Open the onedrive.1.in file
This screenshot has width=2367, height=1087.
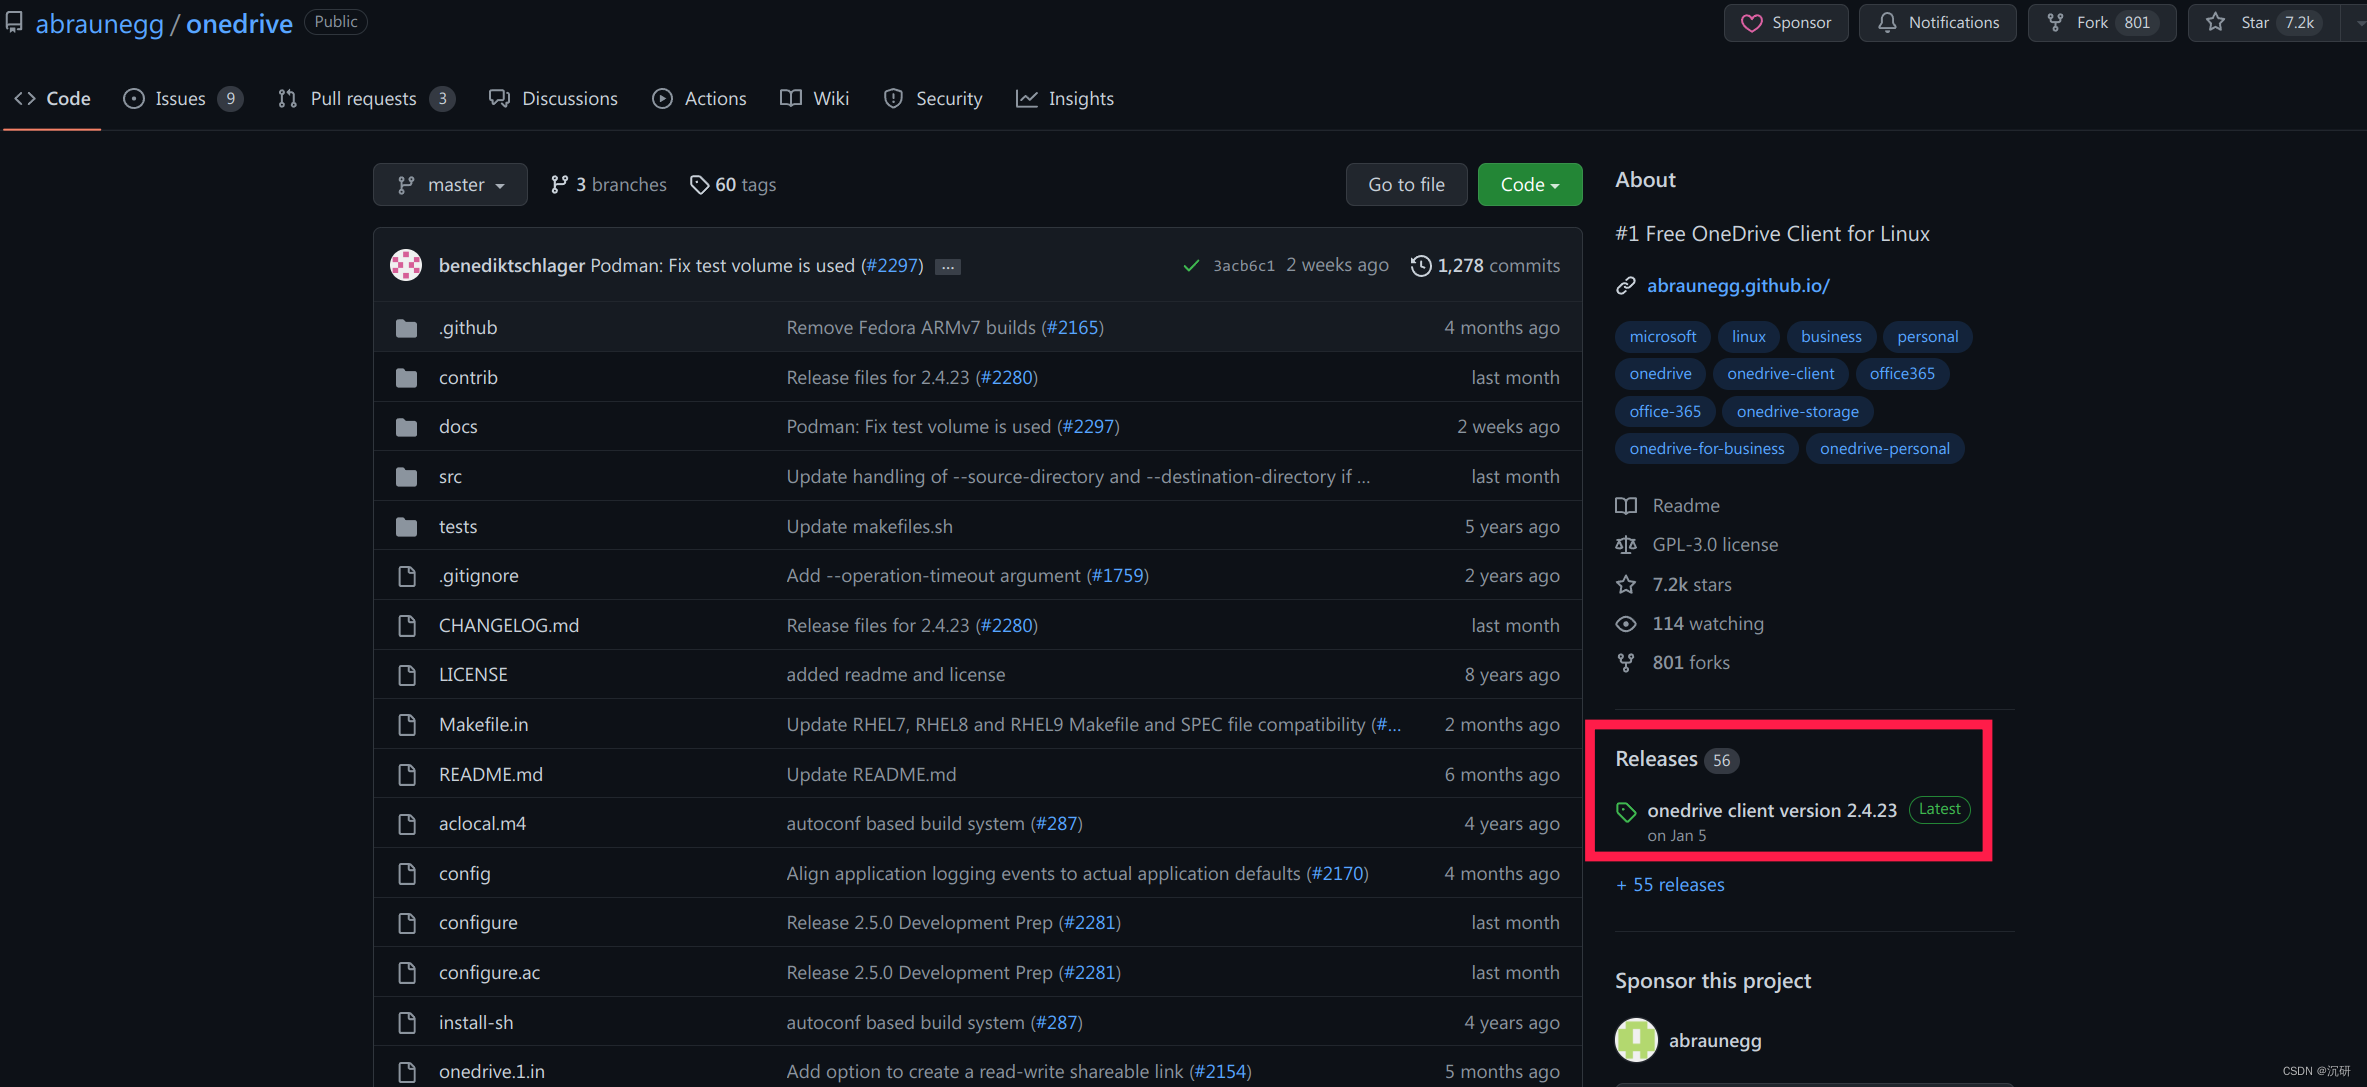[491, 1072]
